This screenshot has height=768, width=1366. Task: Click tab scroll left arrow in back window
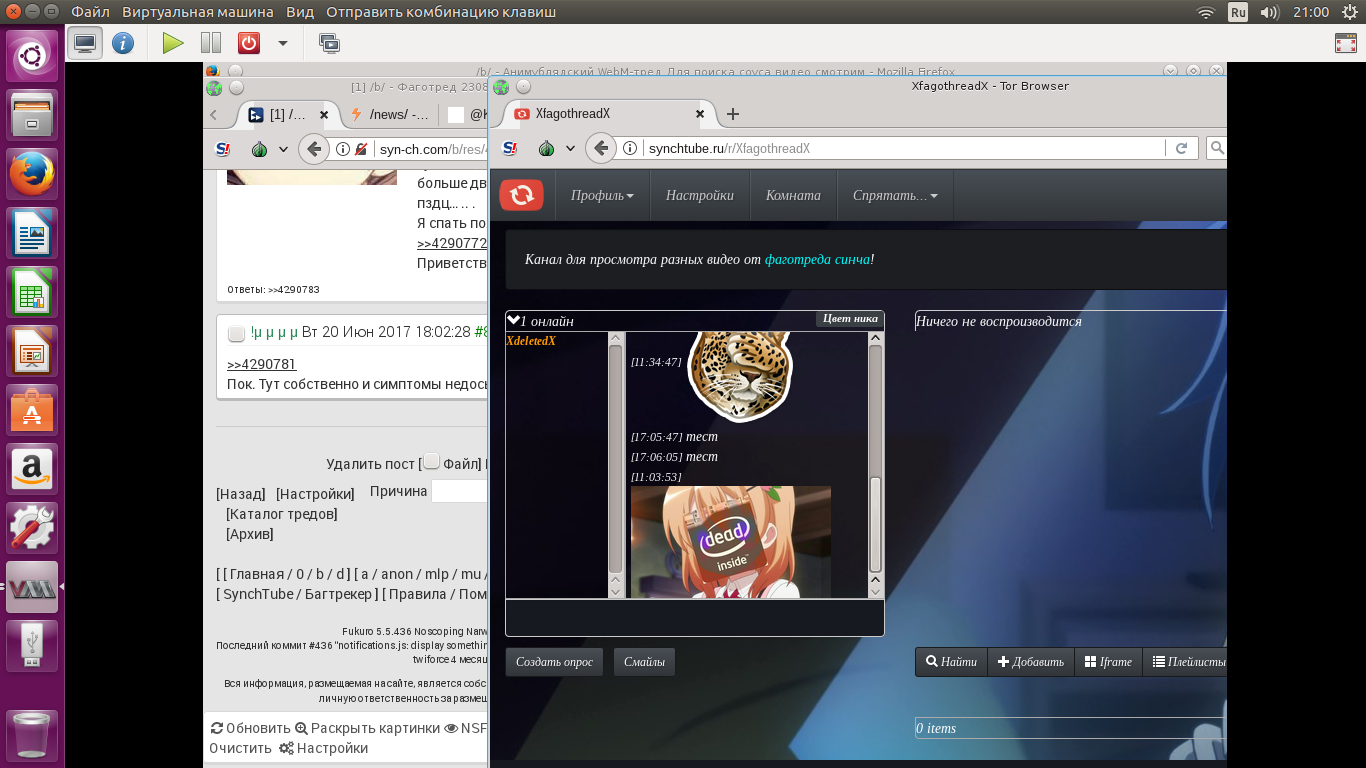(214, 115)
